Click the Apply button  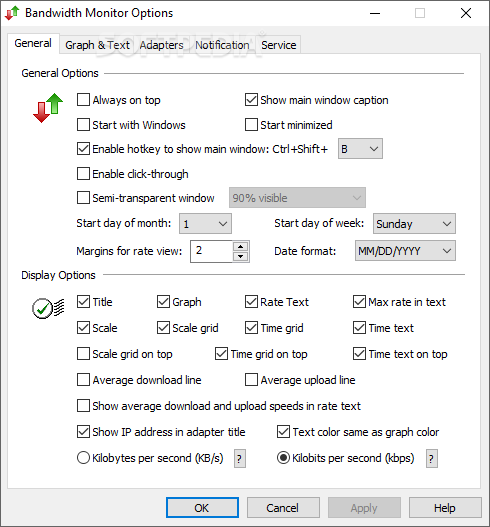pyautogui.click(x=364, y=508)
